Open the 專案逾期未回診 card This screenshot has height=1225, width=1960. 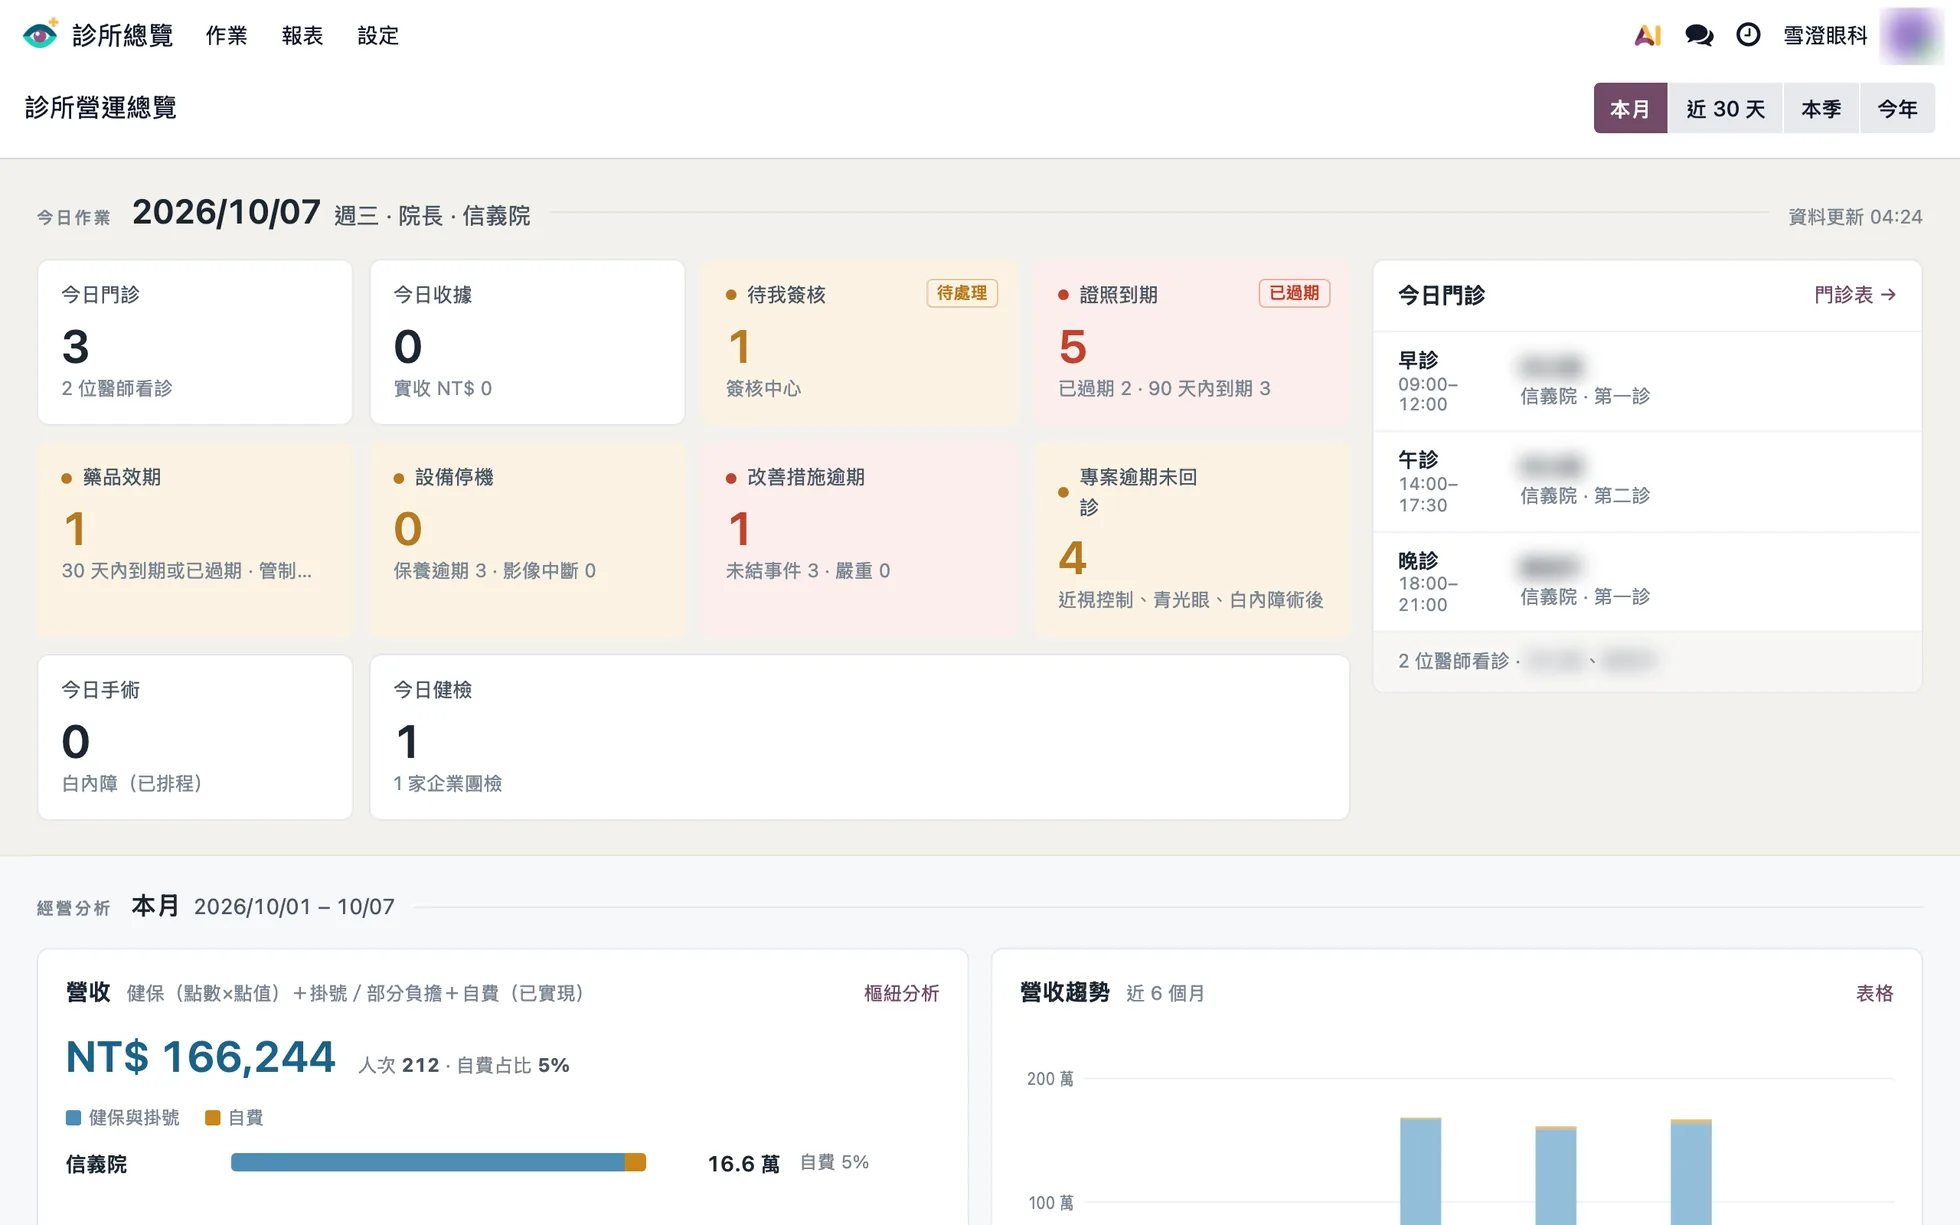click(1192, 539)
